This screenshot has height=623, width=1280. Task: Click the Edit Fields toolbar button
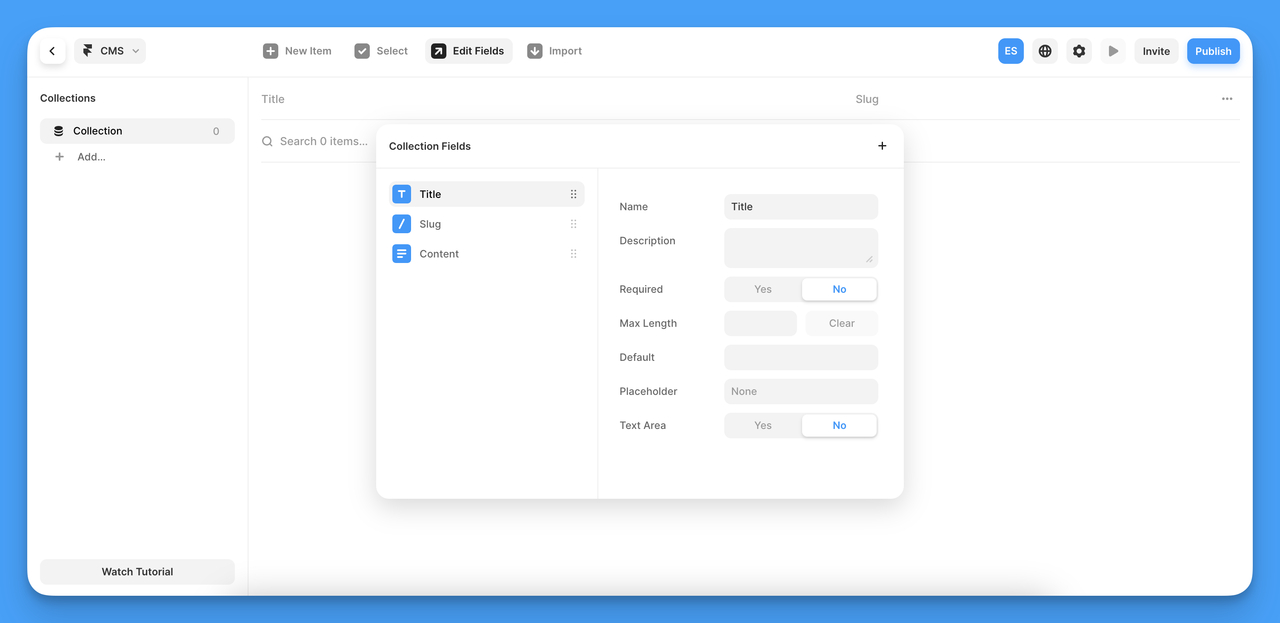coord(468,51)
